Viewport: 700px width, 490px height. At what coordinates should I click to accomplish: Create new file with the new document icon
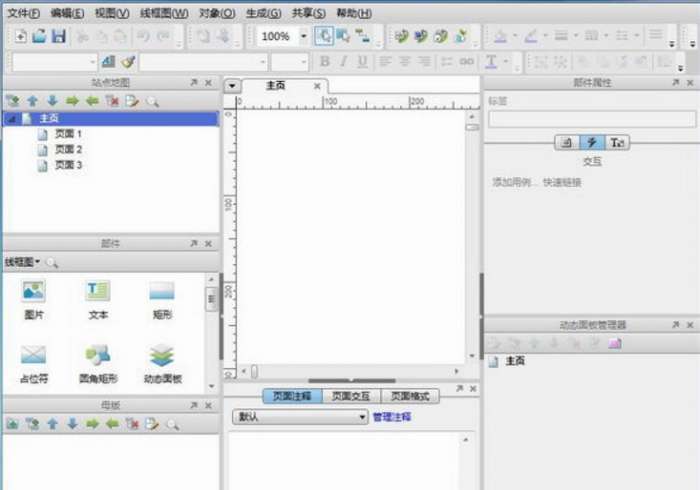[21, 36]
